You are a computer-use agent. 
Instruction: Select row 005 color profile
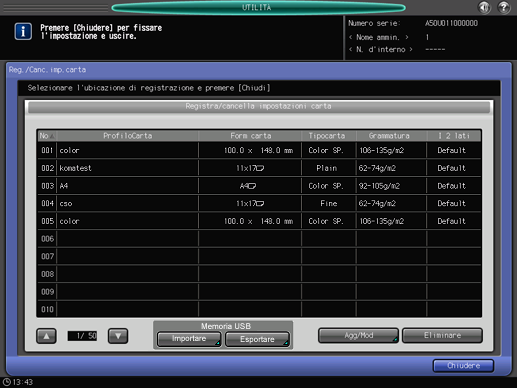coord(259,221)
